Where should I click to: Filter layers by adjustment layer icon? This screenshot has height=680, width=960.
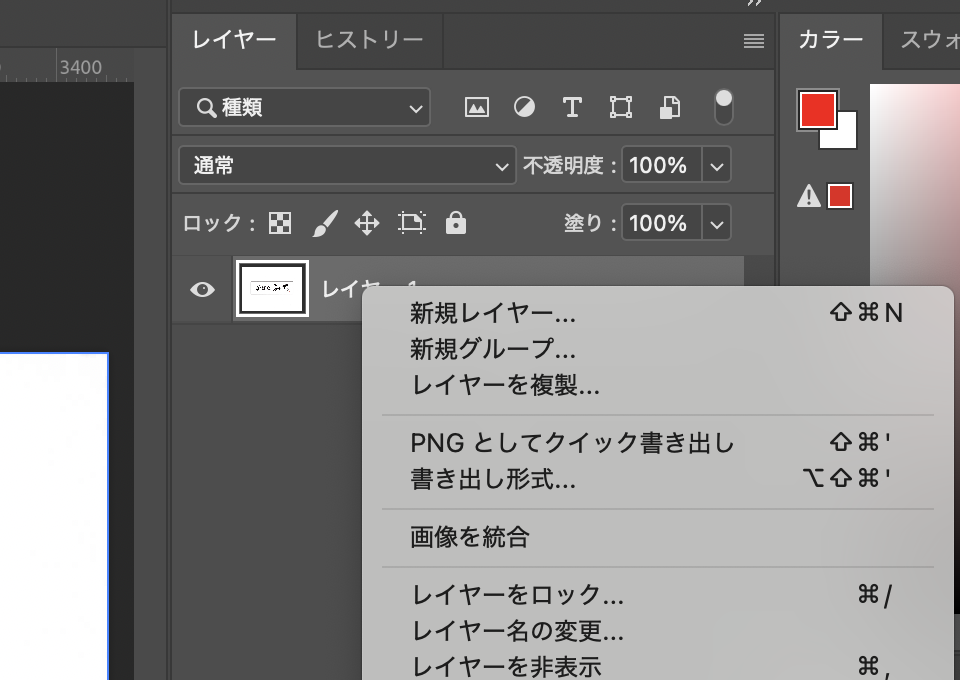coord(524,108)
